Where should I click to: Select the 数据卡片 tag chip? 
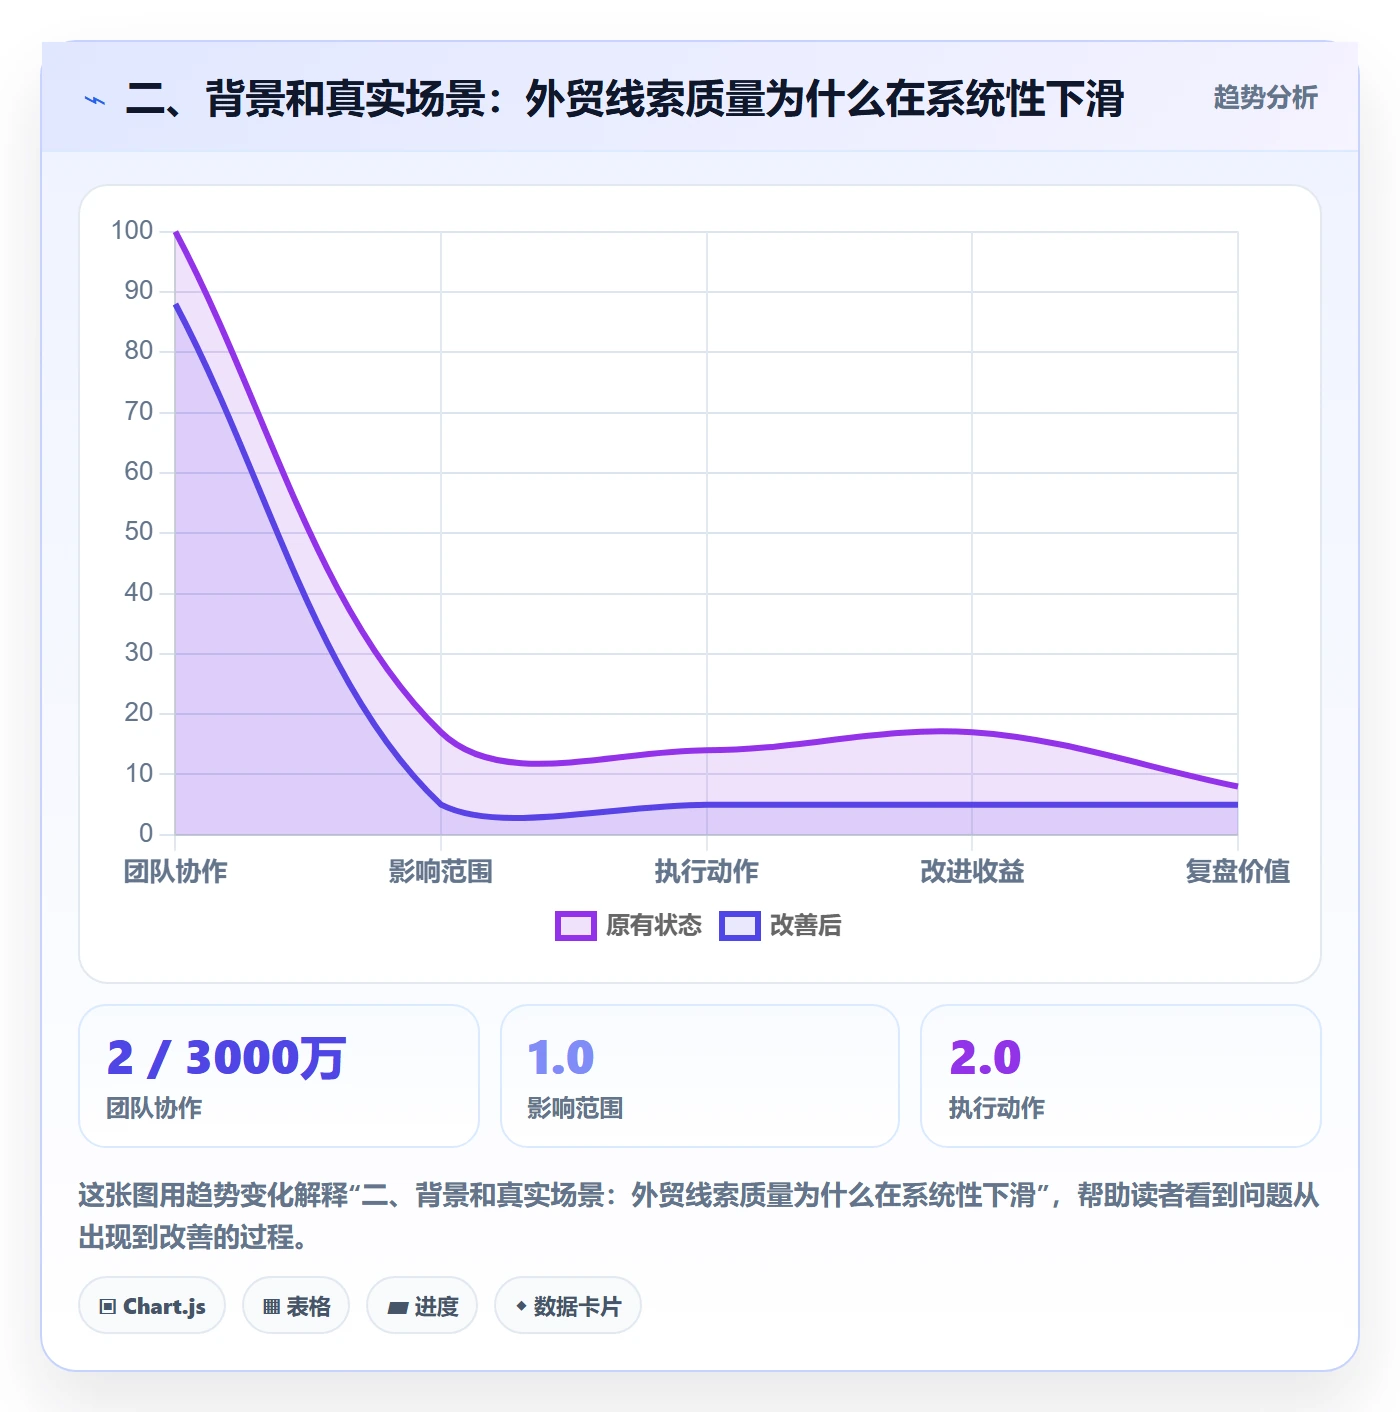pyautogui.click(x=568, y=1305)
